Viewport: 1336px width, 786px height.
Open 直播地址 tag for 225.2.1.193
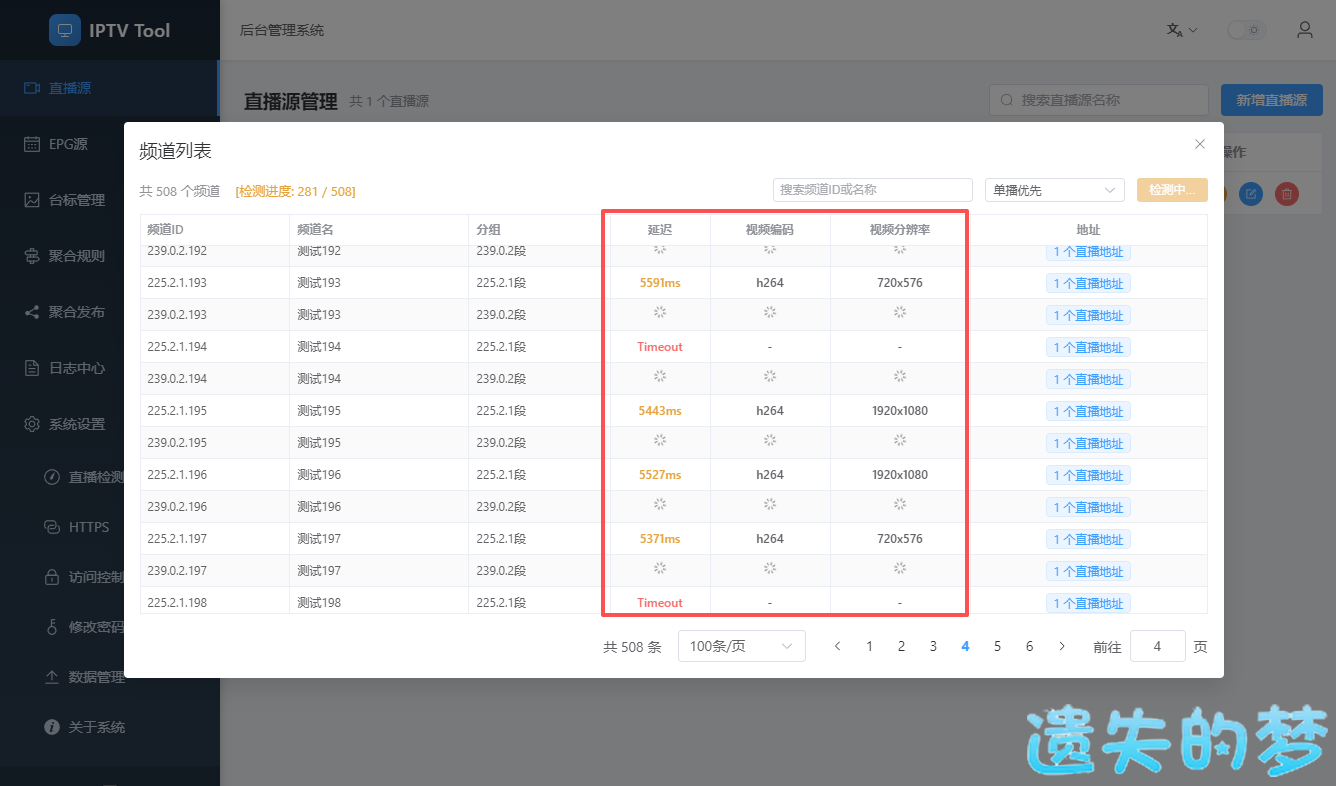coord(1088,283)
